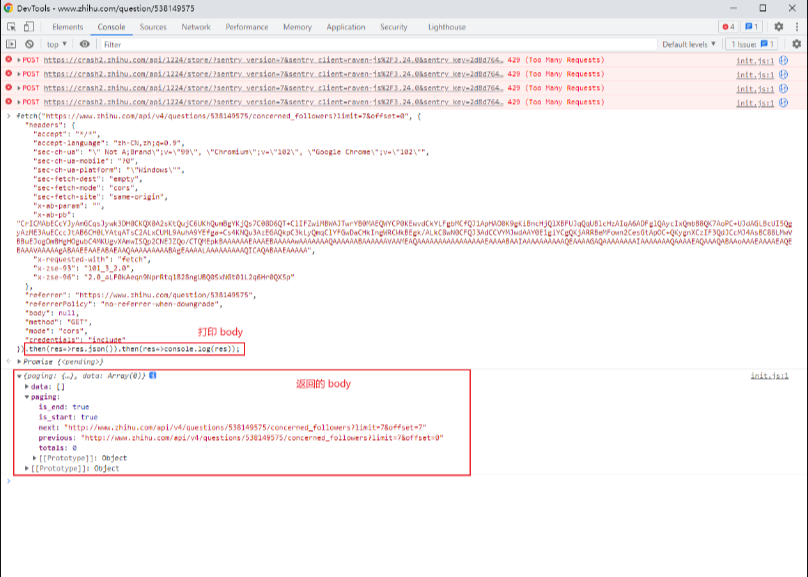Viewport: 808px width, 577px height.
Task: Open first POST crash2.zhihu.com URL link
Action: point(273,60)
